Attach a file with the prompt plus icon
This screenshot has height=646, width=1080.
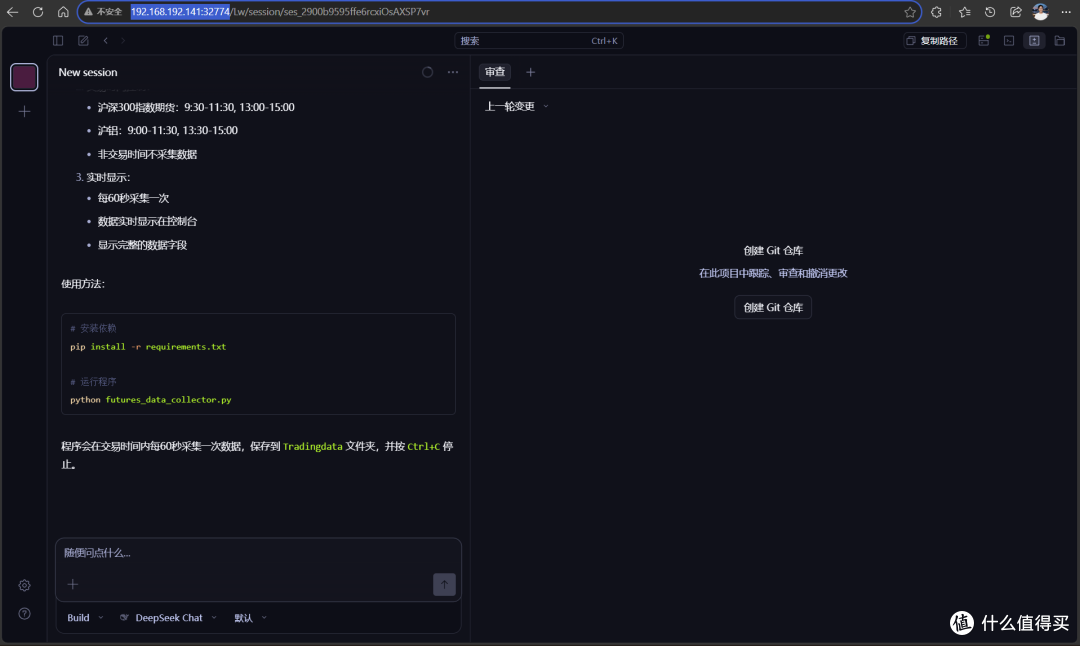[x=72, y=584]
